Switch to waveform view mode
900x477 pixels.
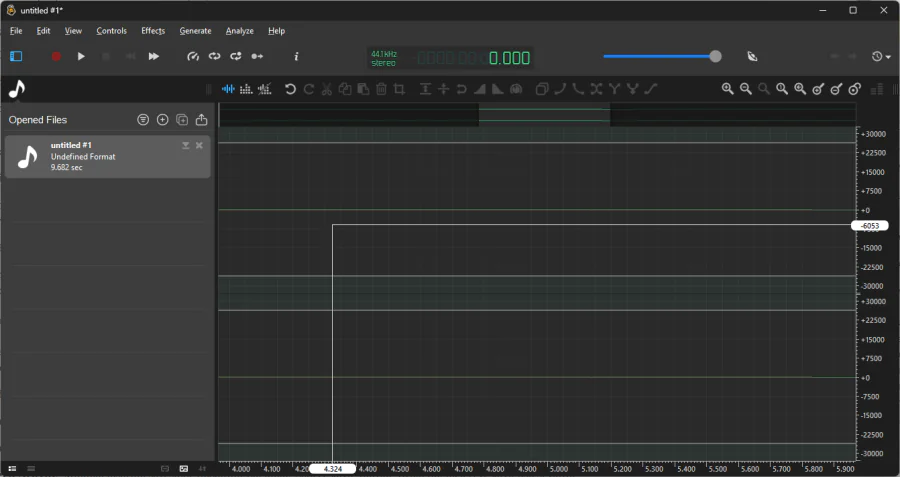[228, 89]
